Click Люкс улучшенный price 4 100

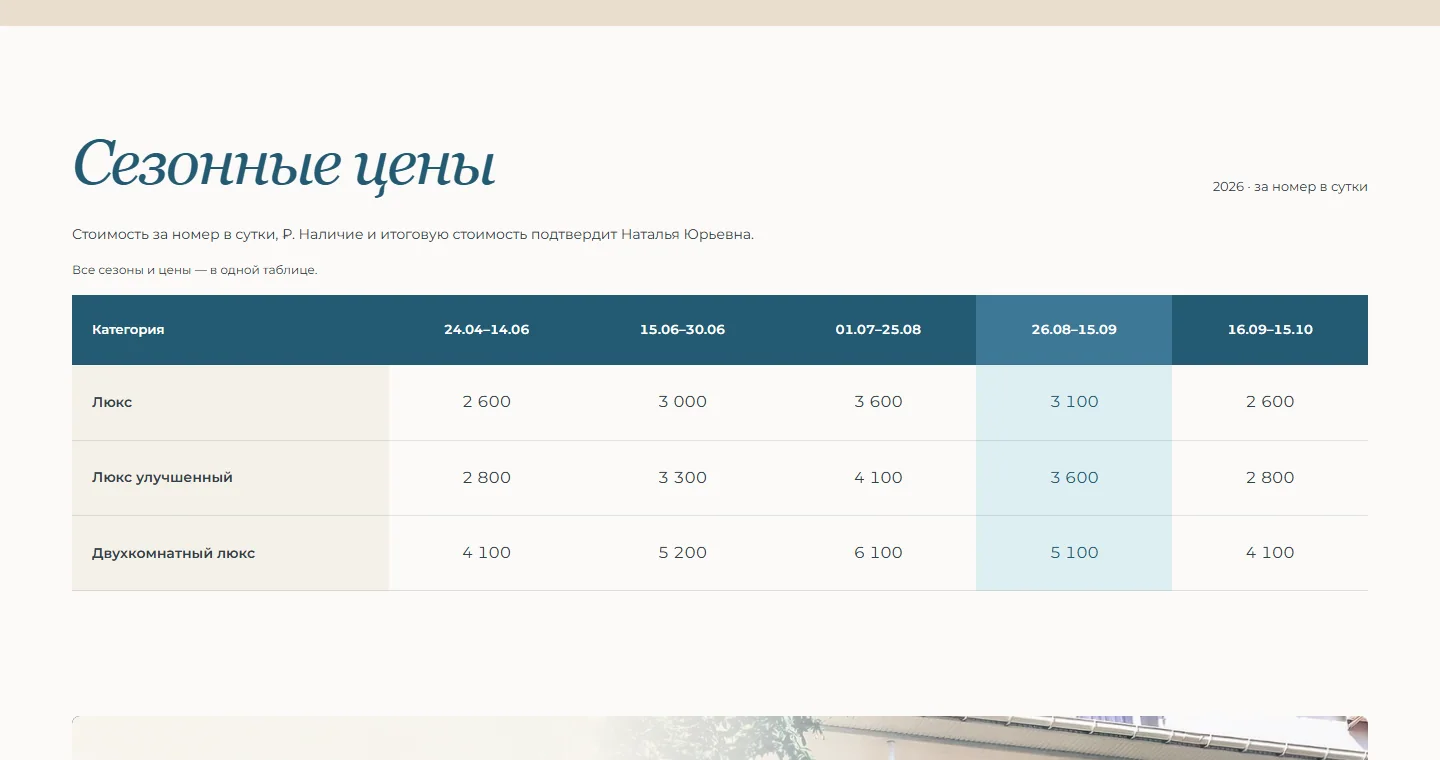[878, 478]
